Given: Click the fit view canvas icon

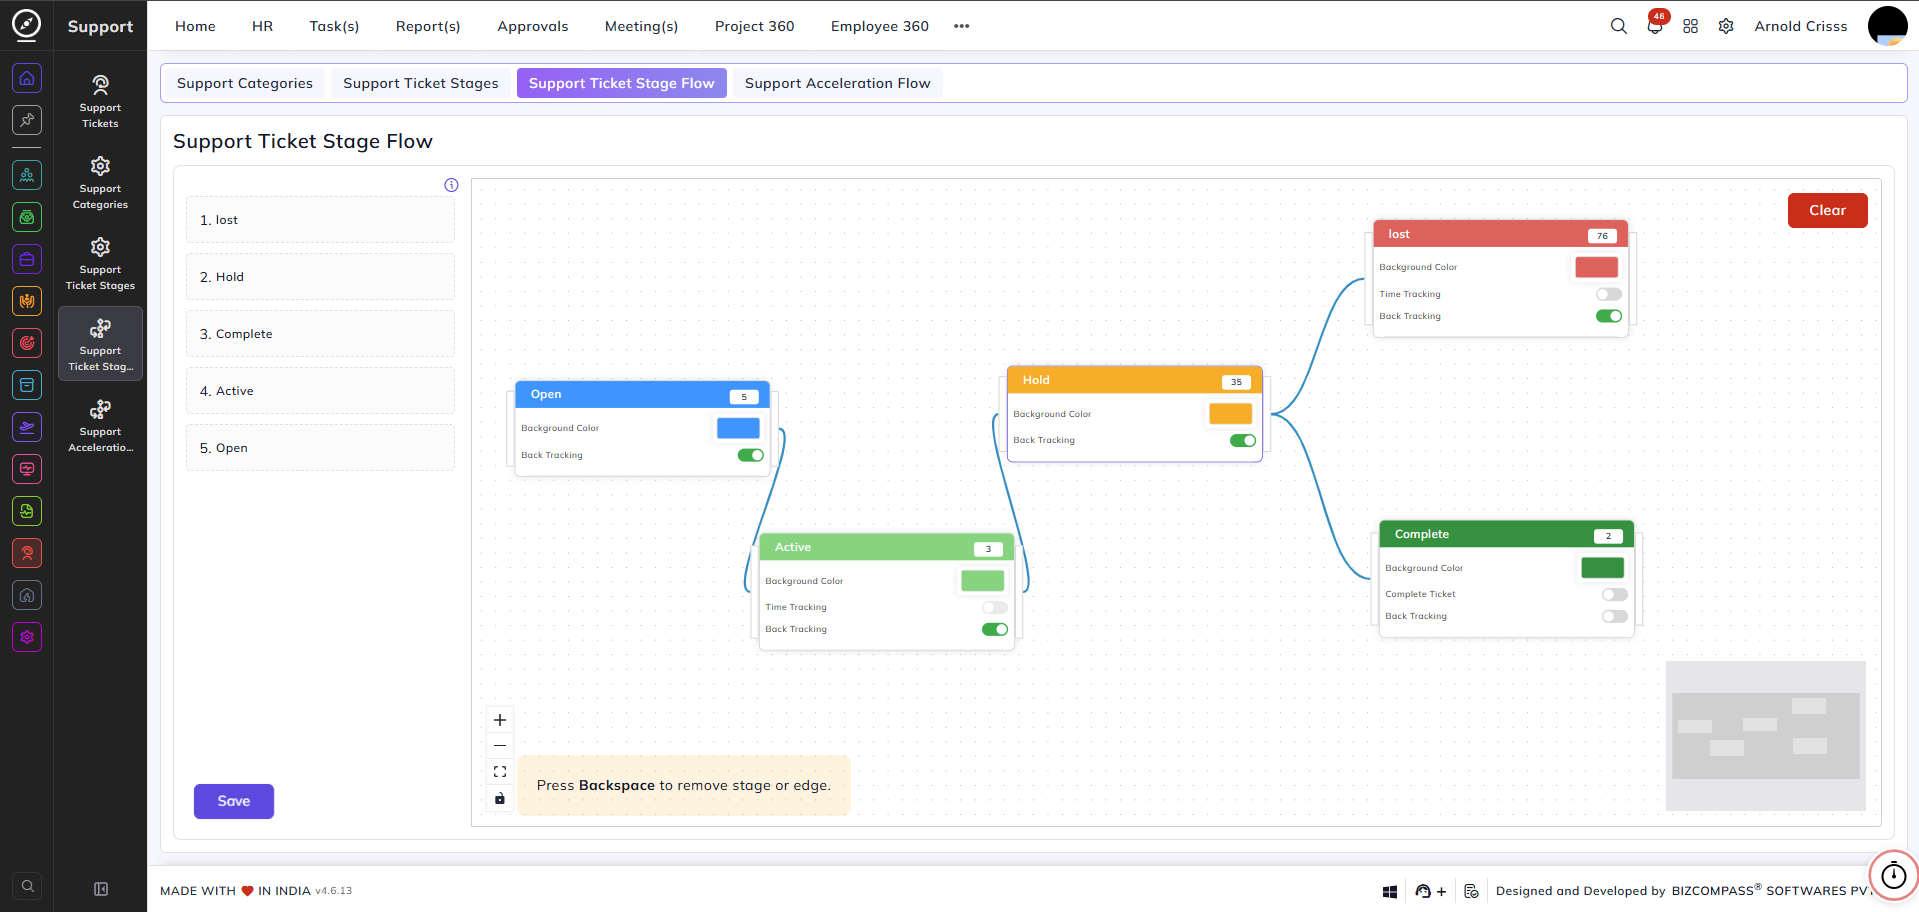Looking at the screenshot, I should 500,772.
